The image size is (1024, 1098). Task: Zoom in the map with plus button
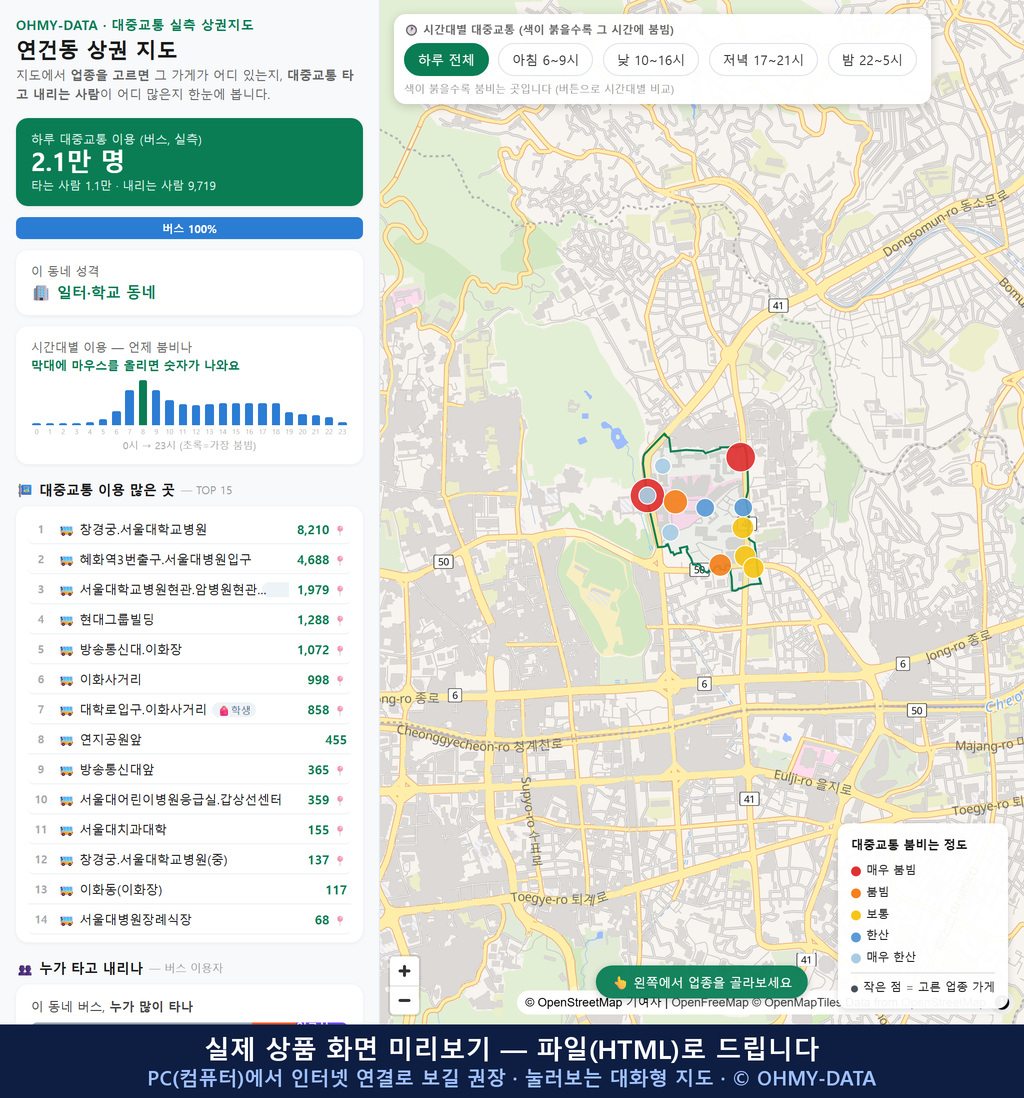404,971
